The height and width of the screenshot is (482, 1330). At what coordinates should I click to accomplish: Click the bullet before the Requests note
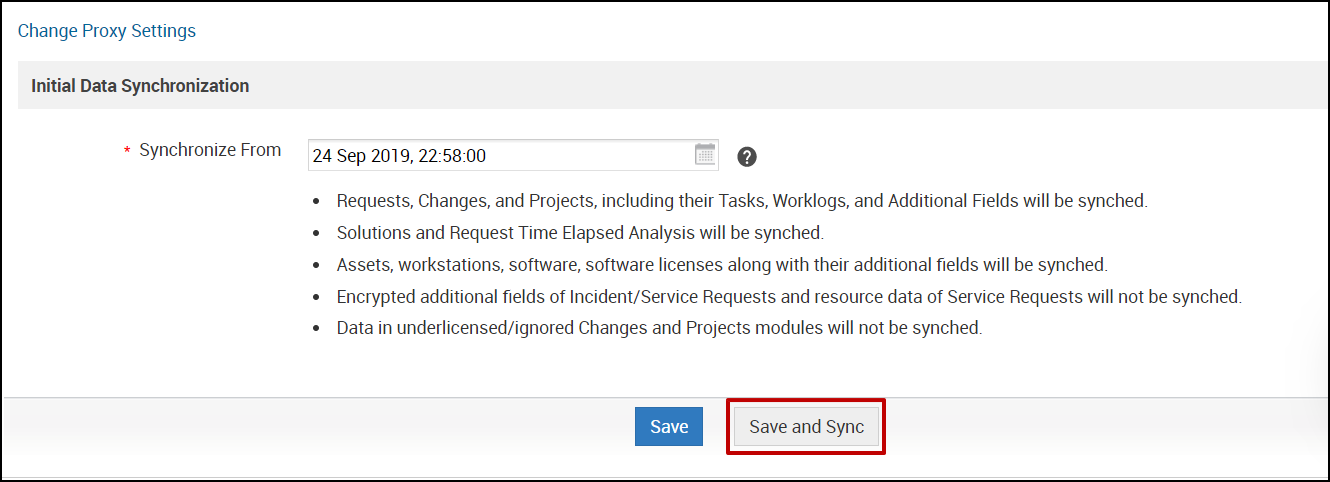[x=317, y=202]
